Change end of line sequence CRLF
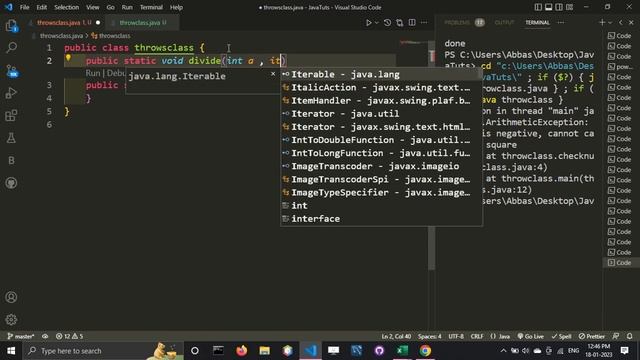The image size is (640, 360). [477, 336]
